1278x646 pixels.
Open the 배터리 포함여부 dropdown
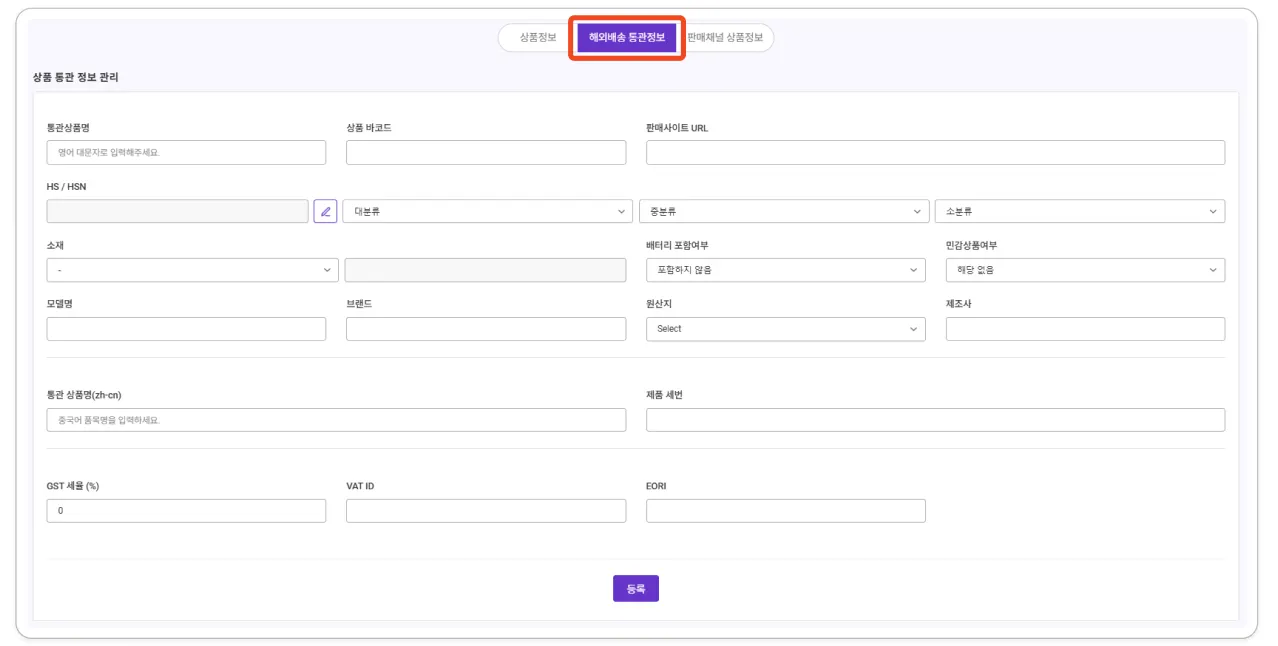[x=785, y=270]
